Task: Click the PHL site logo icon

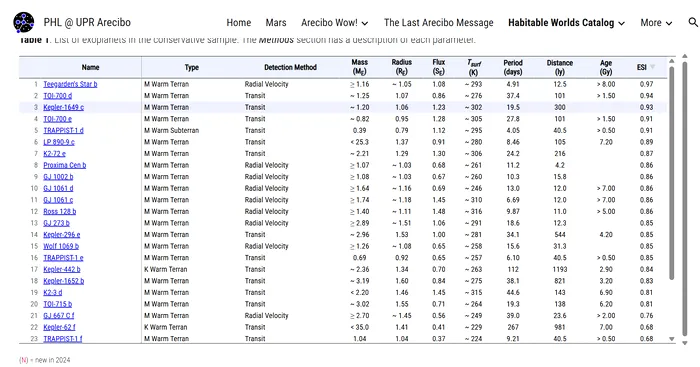Action: point(24,22)
